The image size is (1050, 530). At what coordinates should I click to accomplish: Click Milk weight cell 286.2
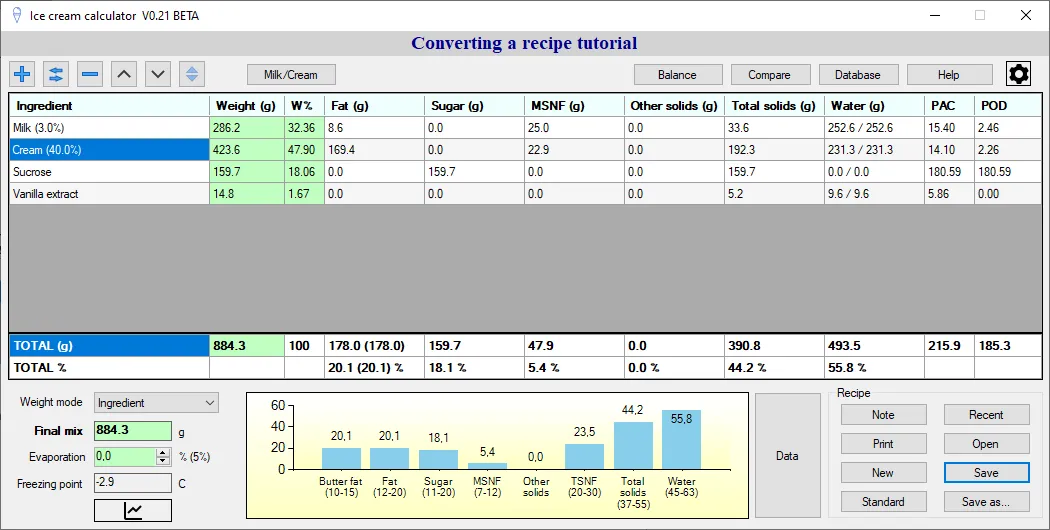point(247,127)
